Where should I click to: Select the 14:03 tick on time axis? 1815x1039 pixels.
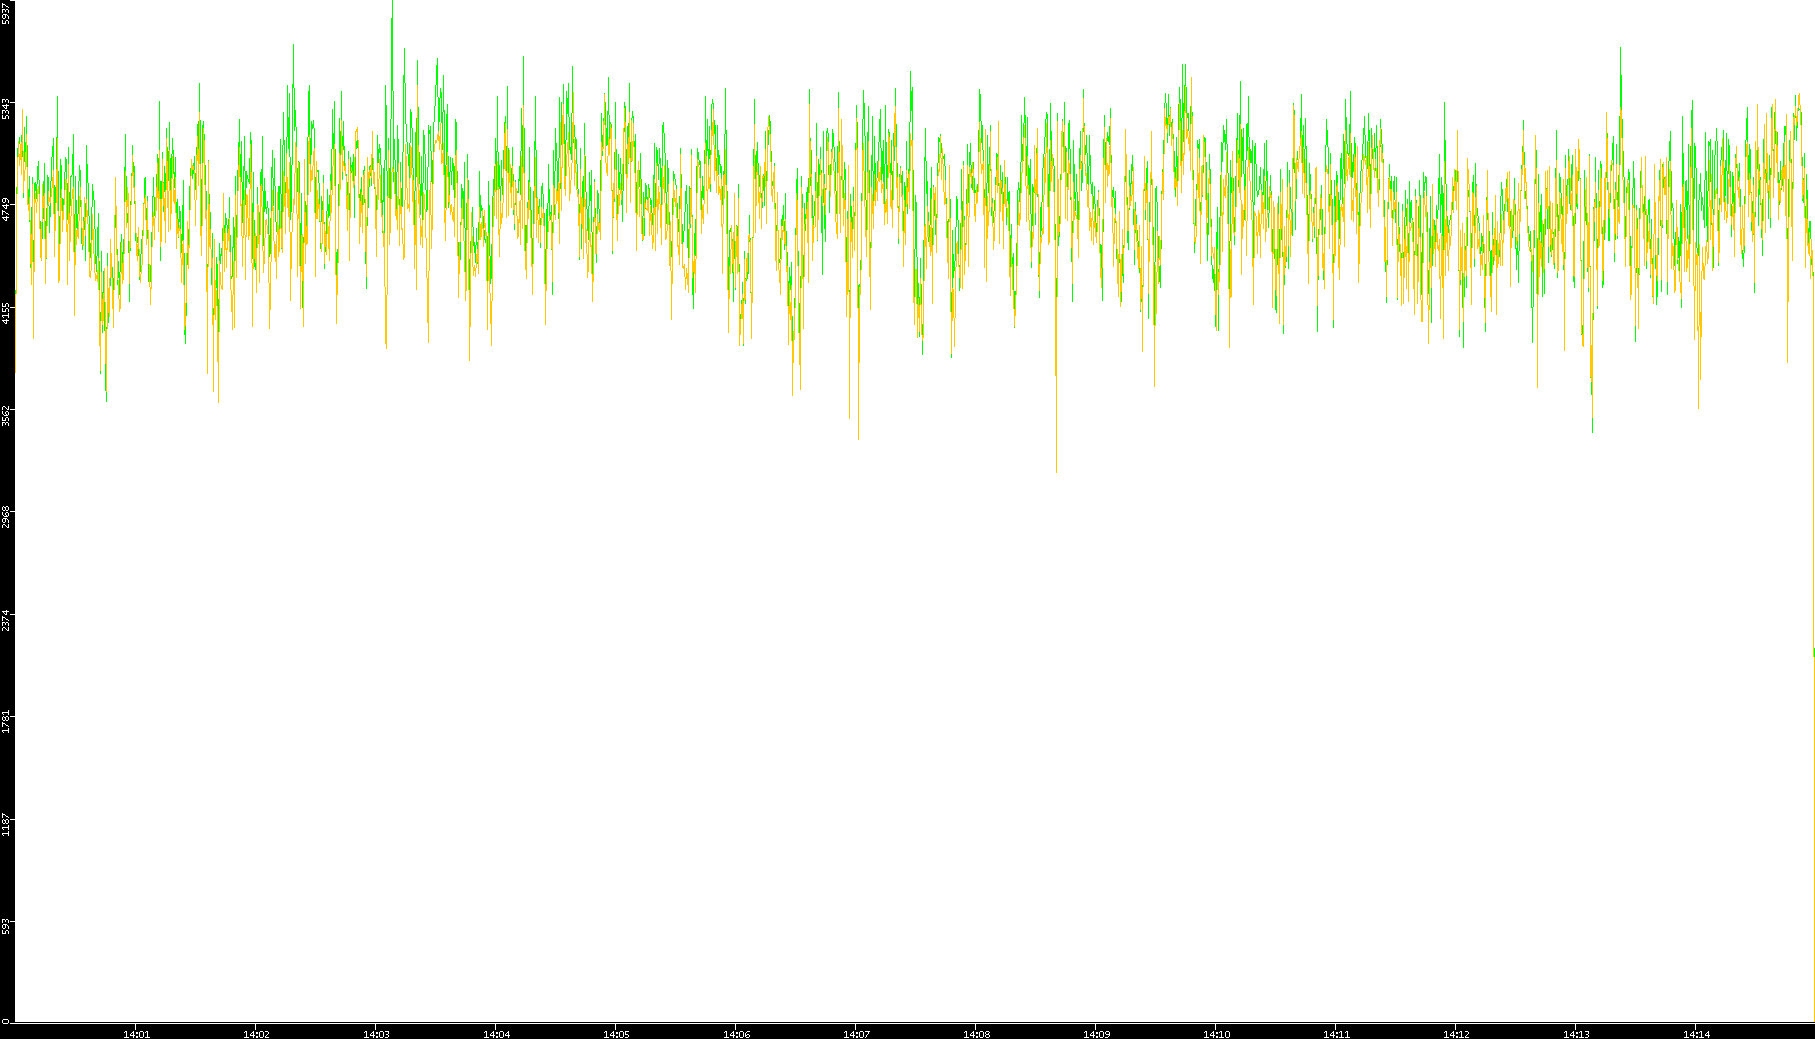click(376, 1033)
